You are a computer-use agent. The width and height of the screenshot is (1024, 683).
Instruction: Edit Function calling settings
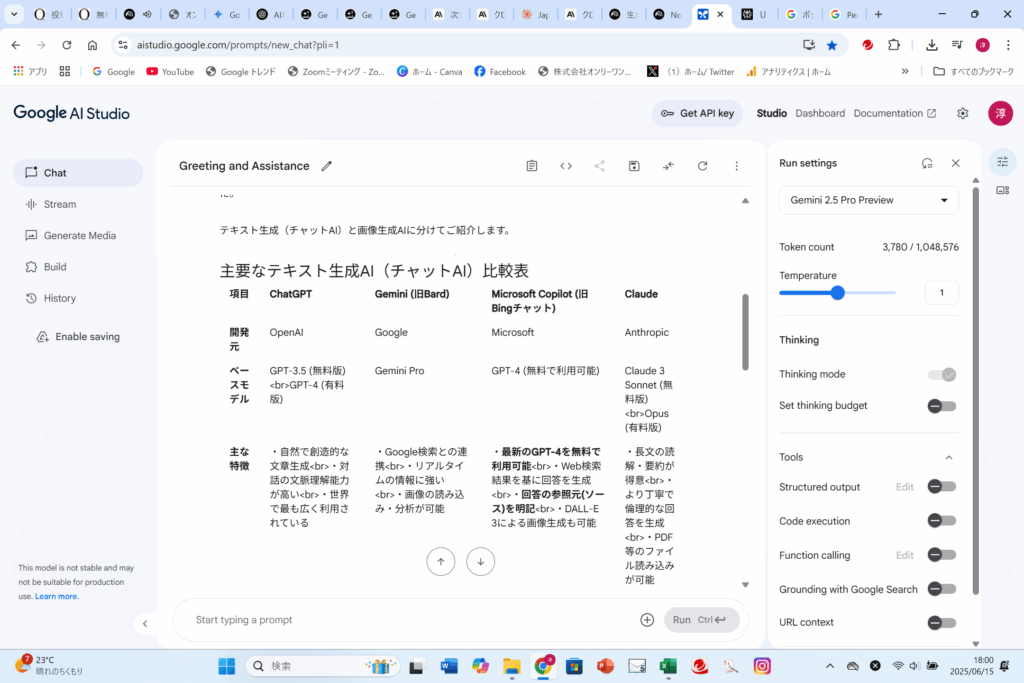904,555
